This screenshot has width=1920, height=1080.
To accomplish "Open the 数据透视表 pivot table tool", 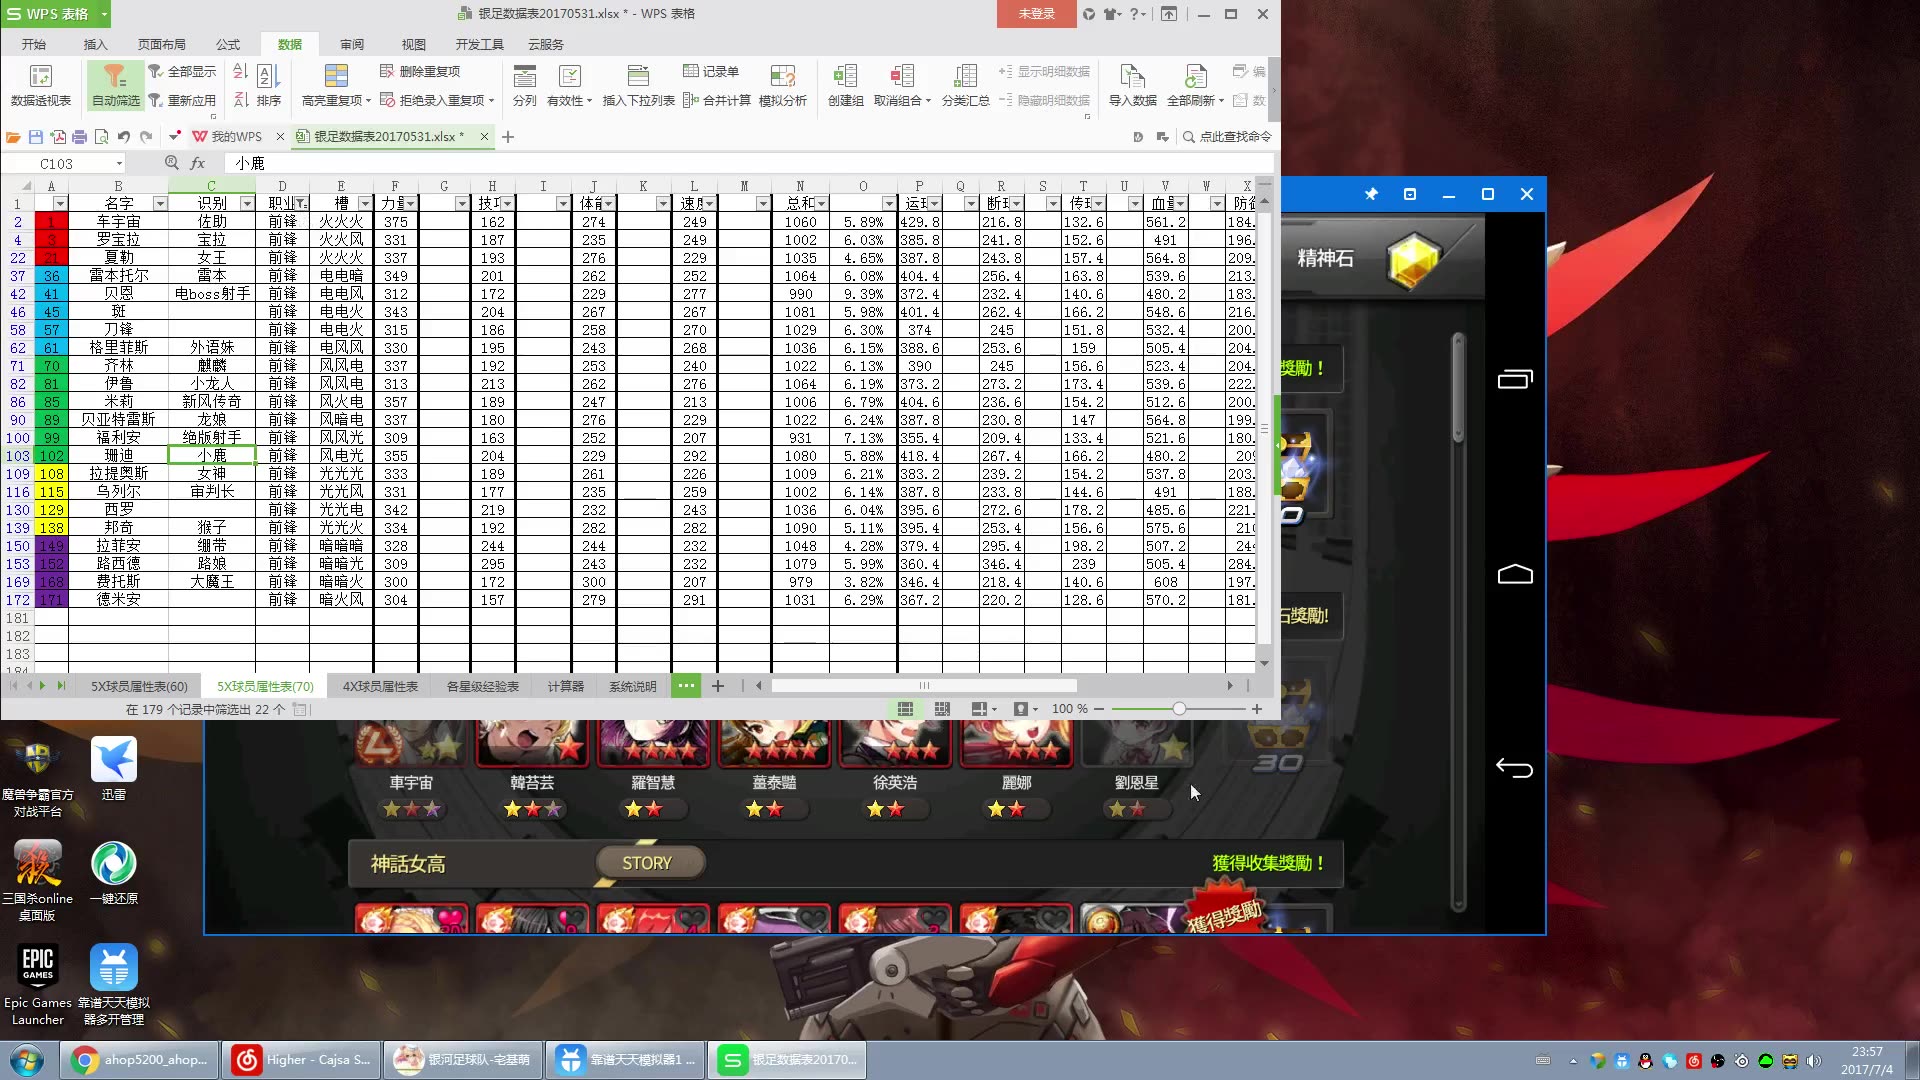I will click(40, 85).
